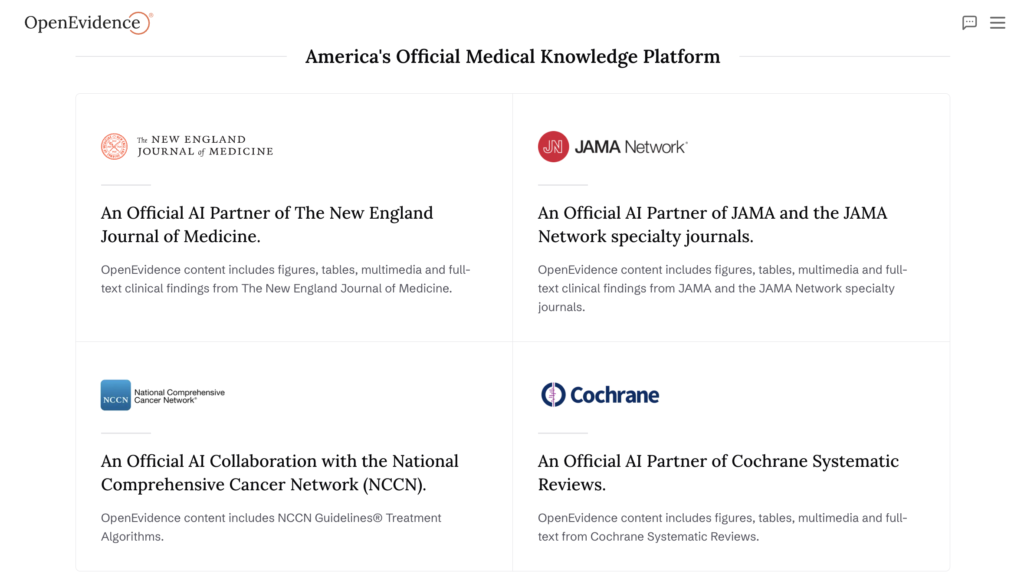Click the NCCN Guidelines Treatment Algorithms text
This screenshot has height=584, width=1024.
[x=271, y=527]
